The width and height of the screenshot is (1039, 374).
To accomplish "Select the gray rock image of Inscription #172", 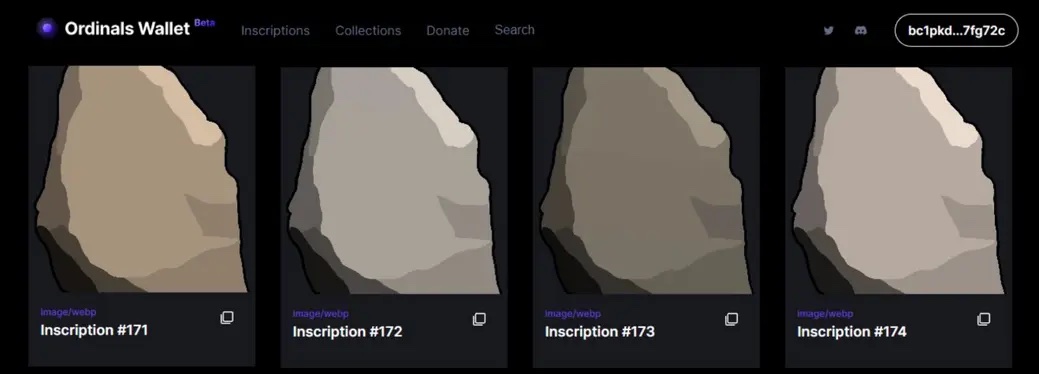I will (394, 180).
